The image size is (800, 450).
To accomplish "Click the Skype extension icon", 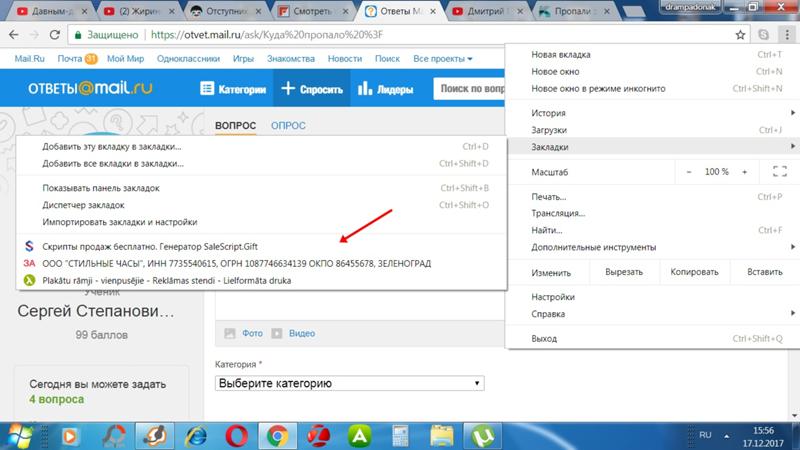I will [762, 33].
